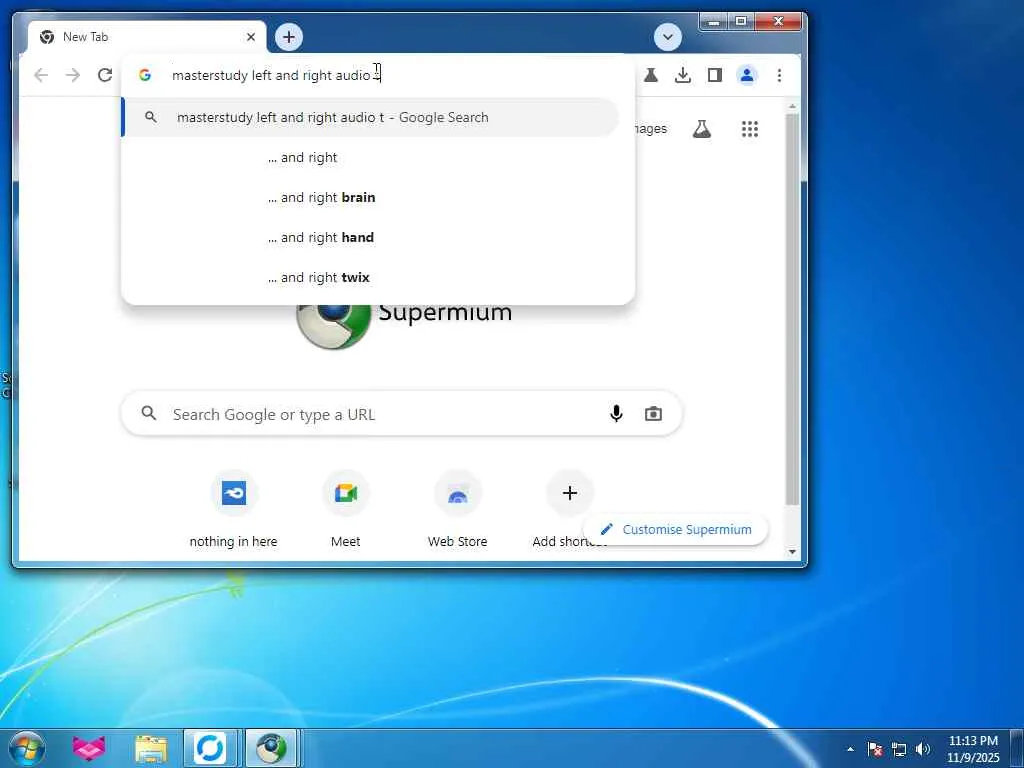
Task: Open the volume speaker tray icon
Action: coord(923,749)
